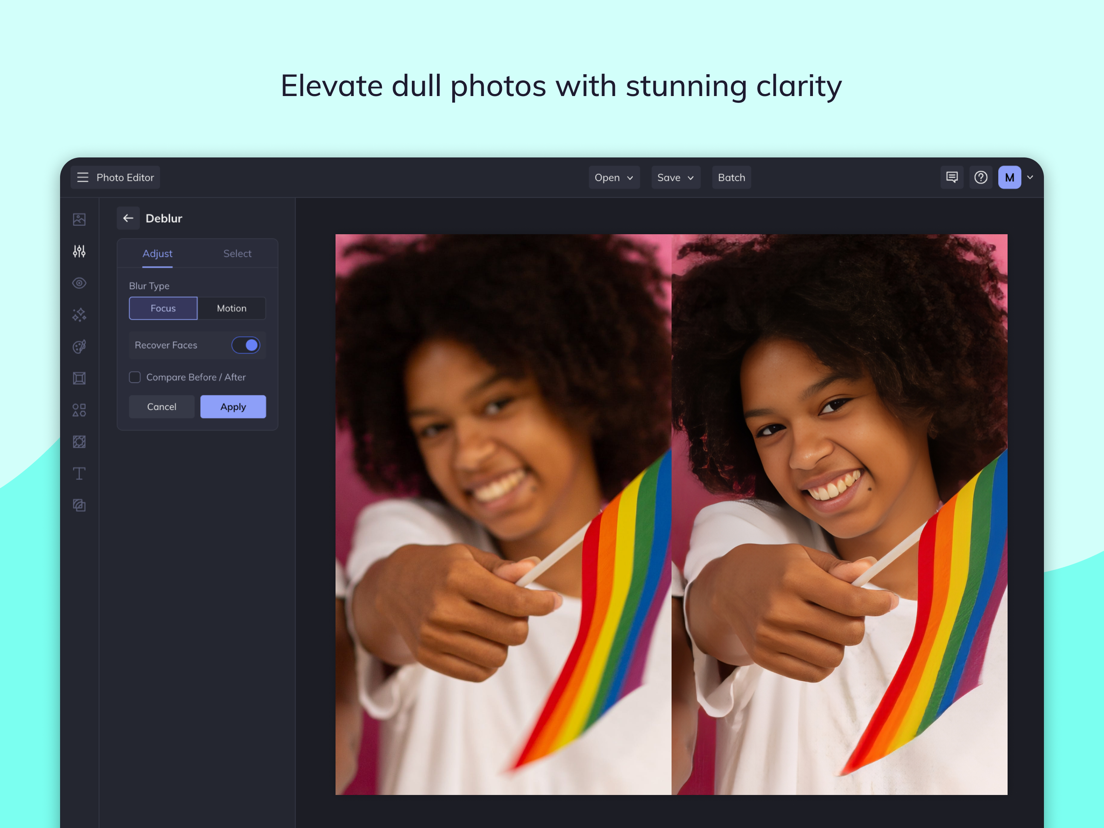The height and width of the screenshot is (828, 1104).
Task: Open the help question mark icon
Action: [981, 177]
